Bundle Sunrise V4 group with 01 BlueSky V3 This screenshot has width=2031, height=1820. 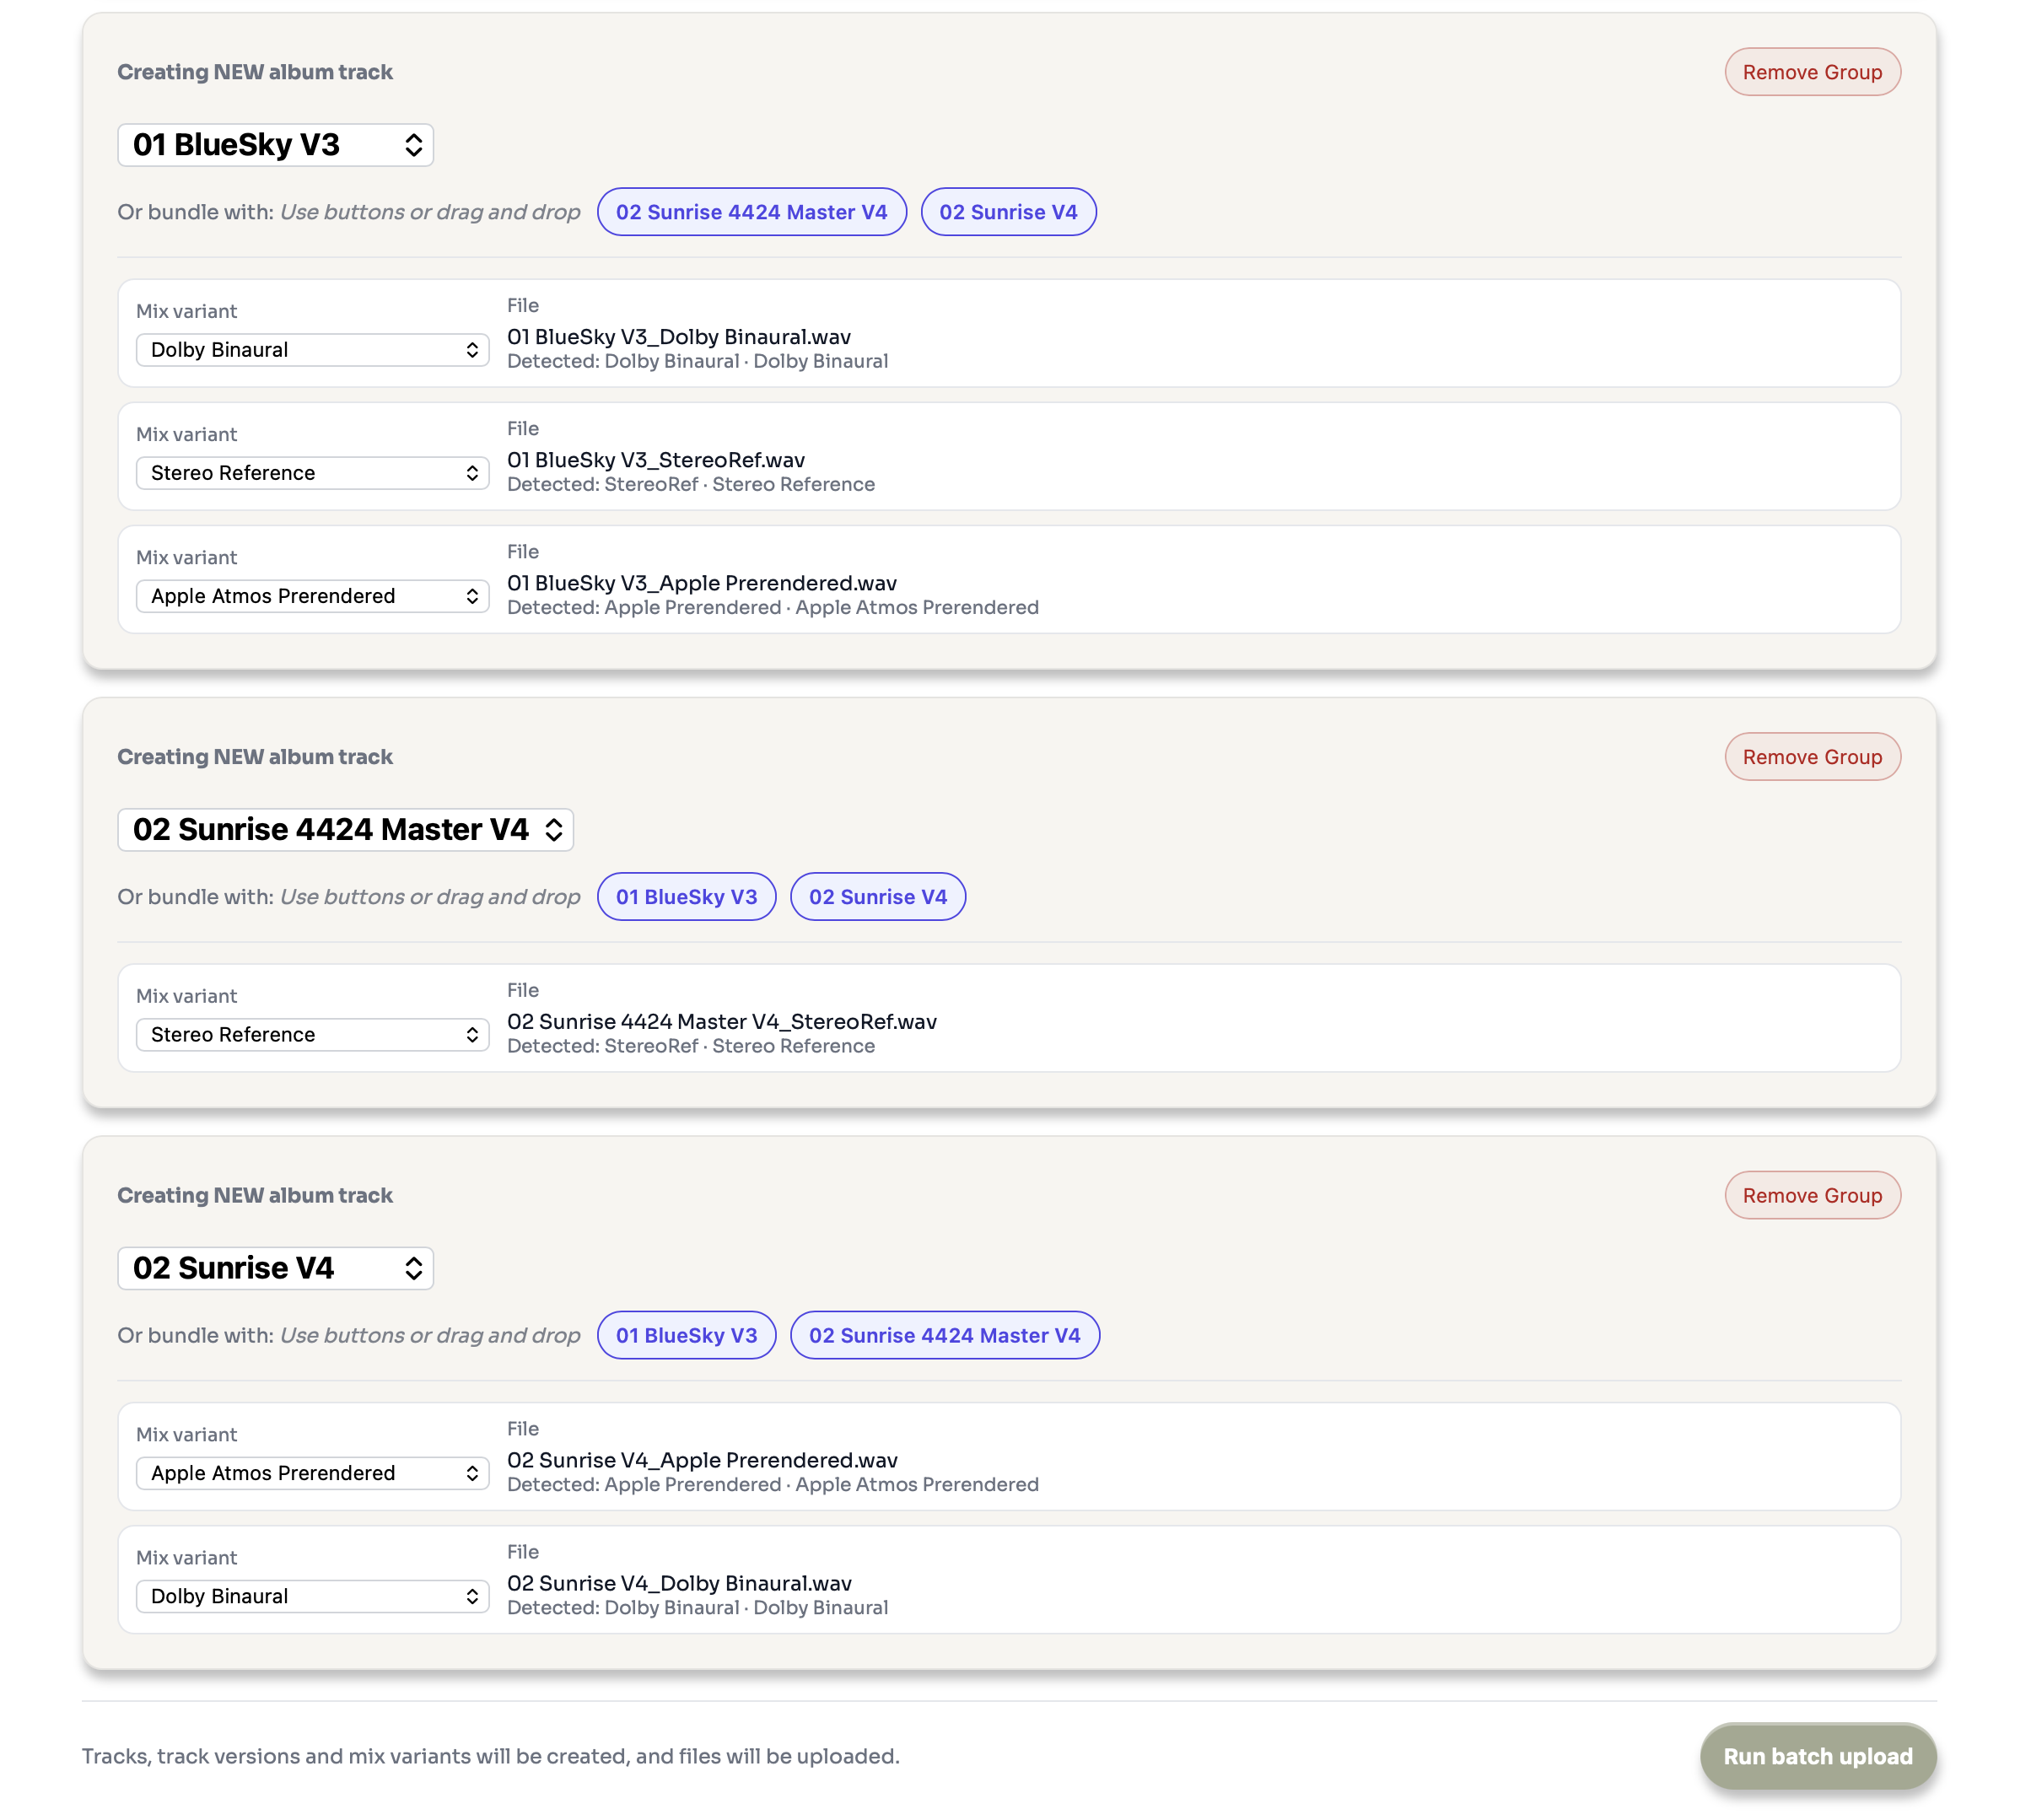(x=686, y=1335)
